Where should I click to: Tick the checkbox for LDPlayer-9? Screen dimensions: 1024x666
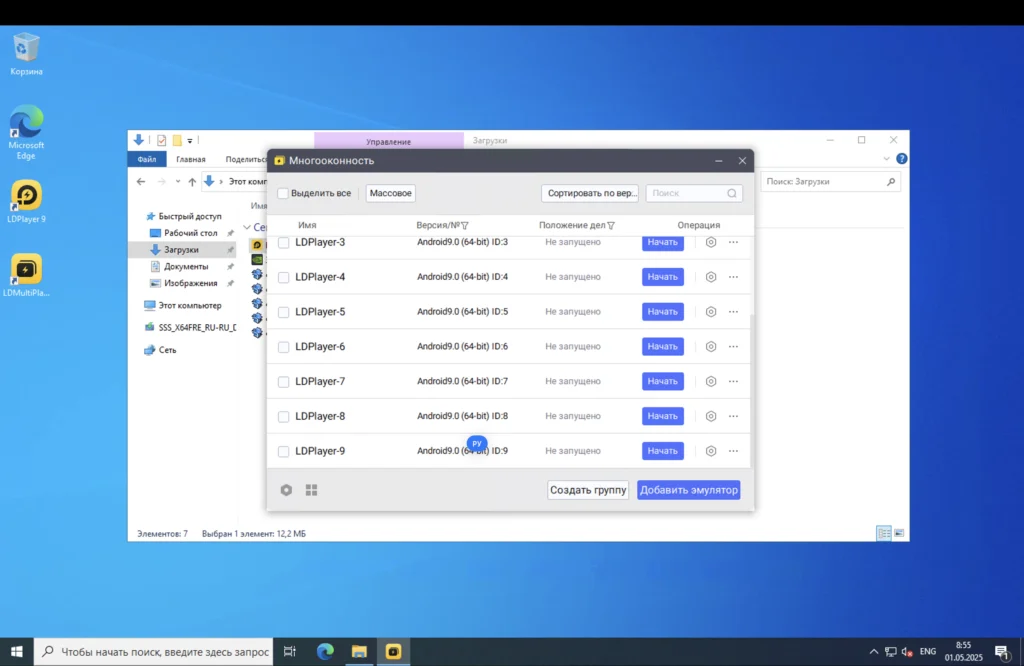tap(283, 452)
